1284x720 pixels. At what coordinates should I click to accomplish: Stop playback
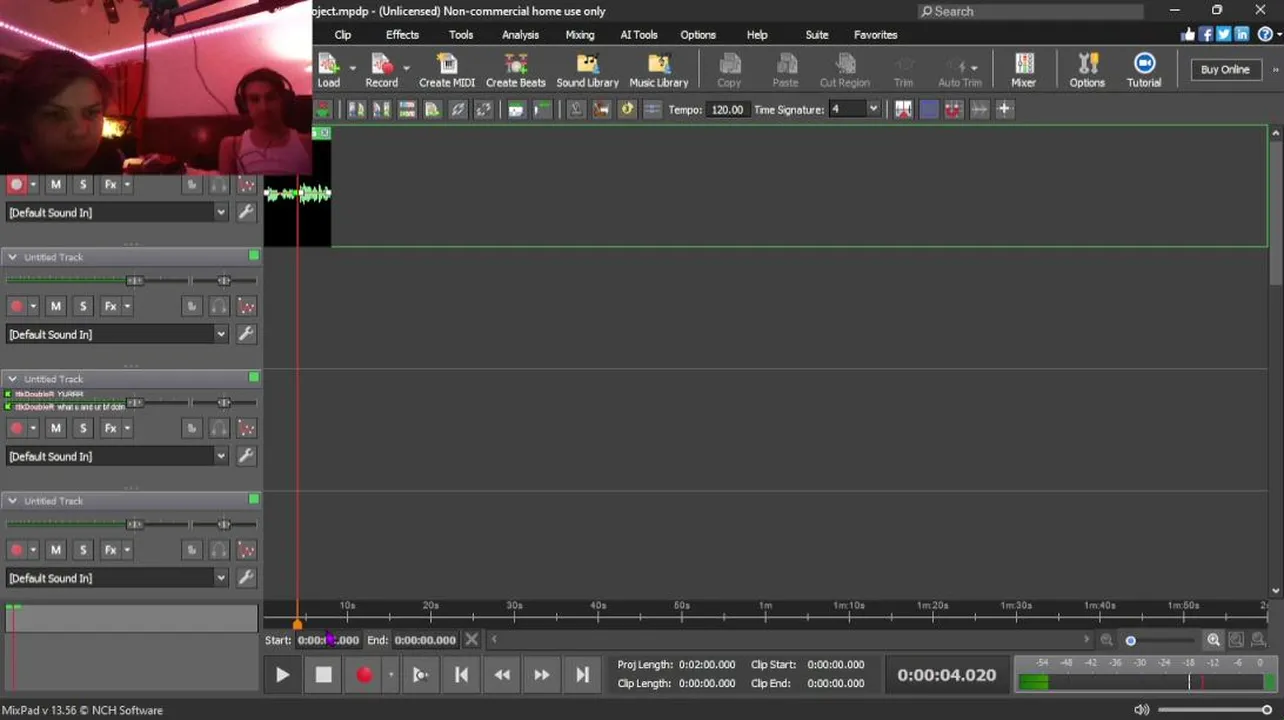[323, 675]
